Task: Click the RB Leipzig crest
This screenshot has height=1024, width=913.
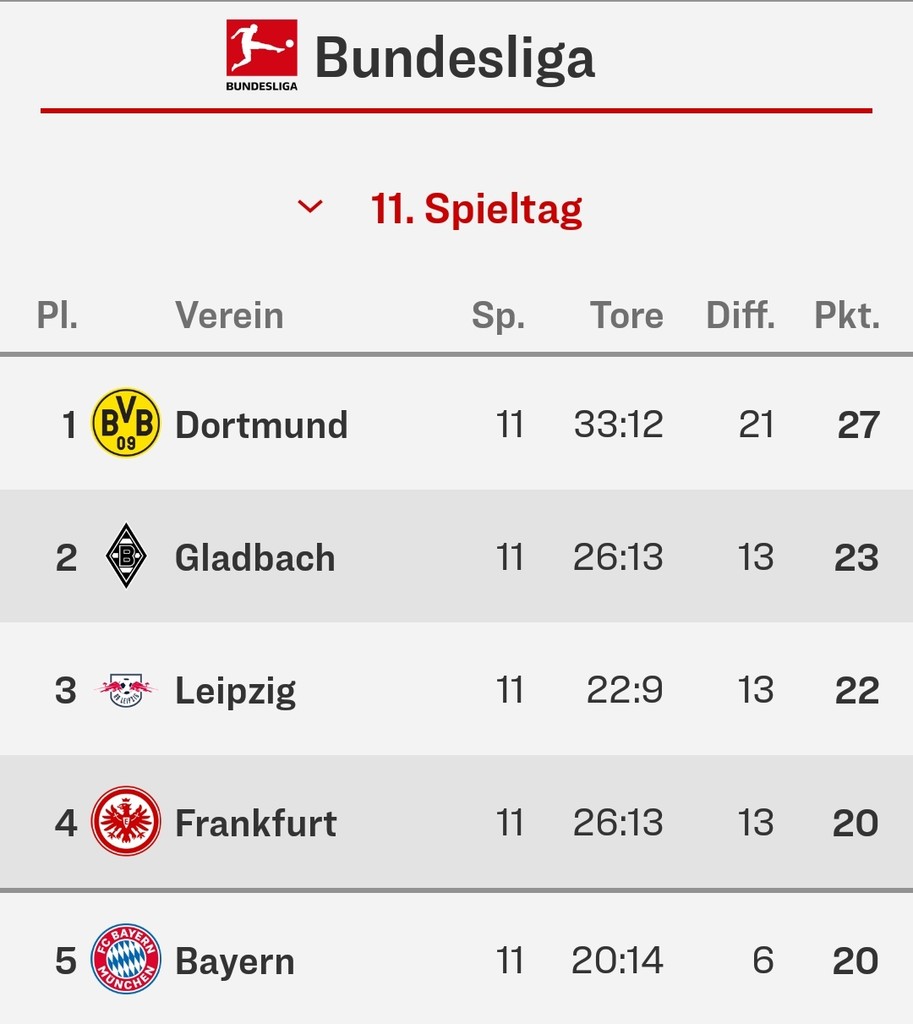Action: point(126,690)
